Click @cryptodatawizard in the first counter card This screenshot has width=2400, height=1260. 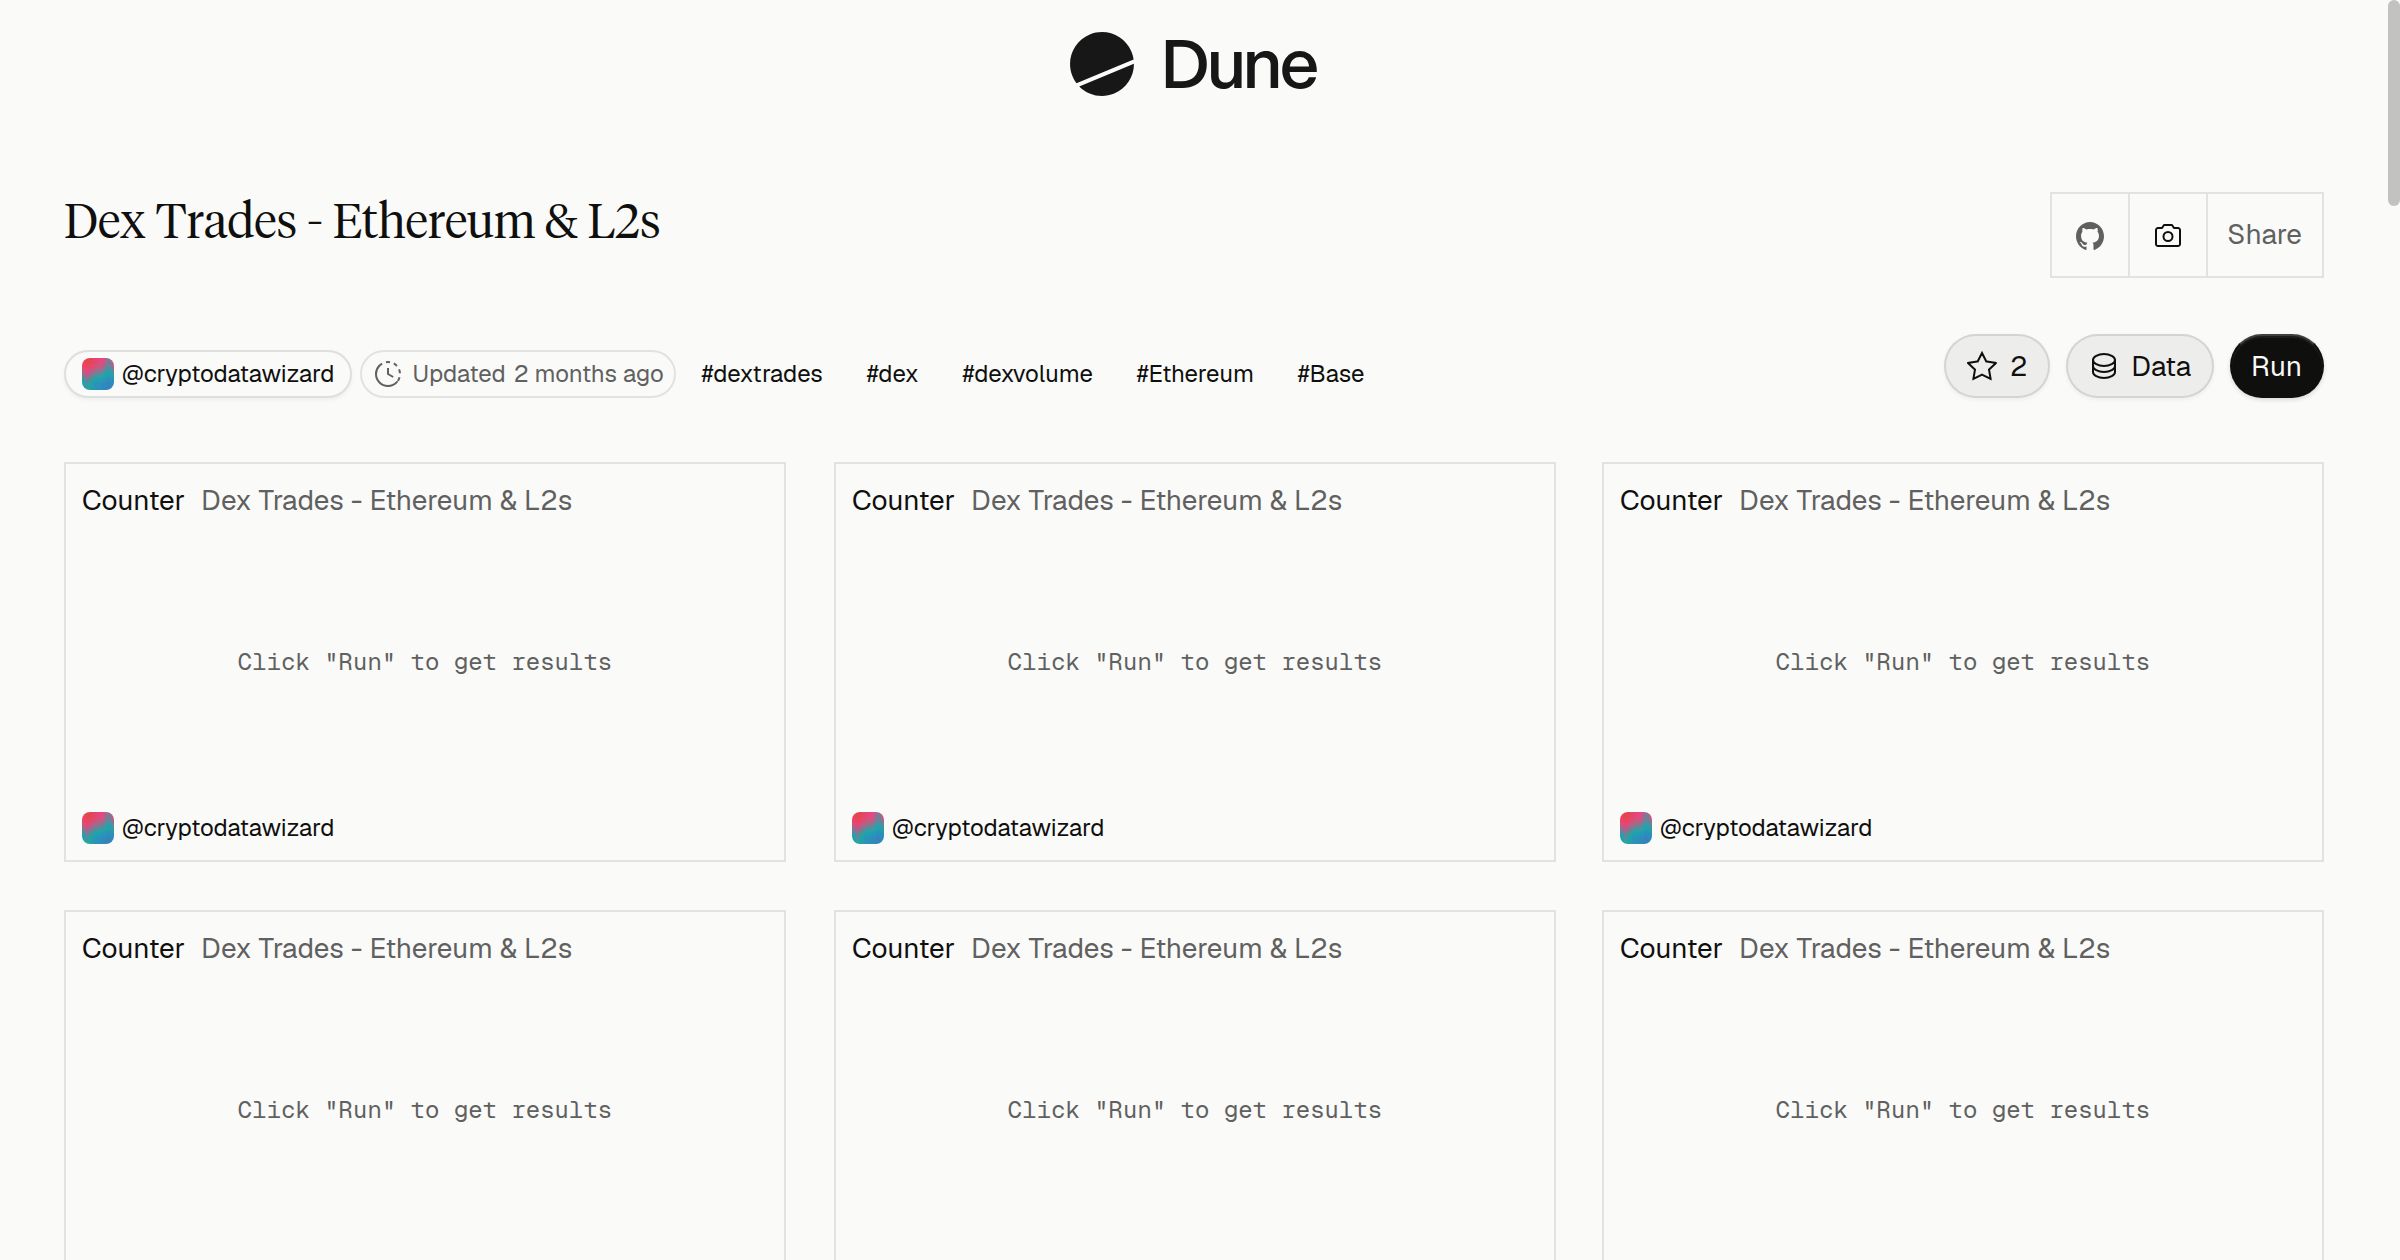point(227,828)
